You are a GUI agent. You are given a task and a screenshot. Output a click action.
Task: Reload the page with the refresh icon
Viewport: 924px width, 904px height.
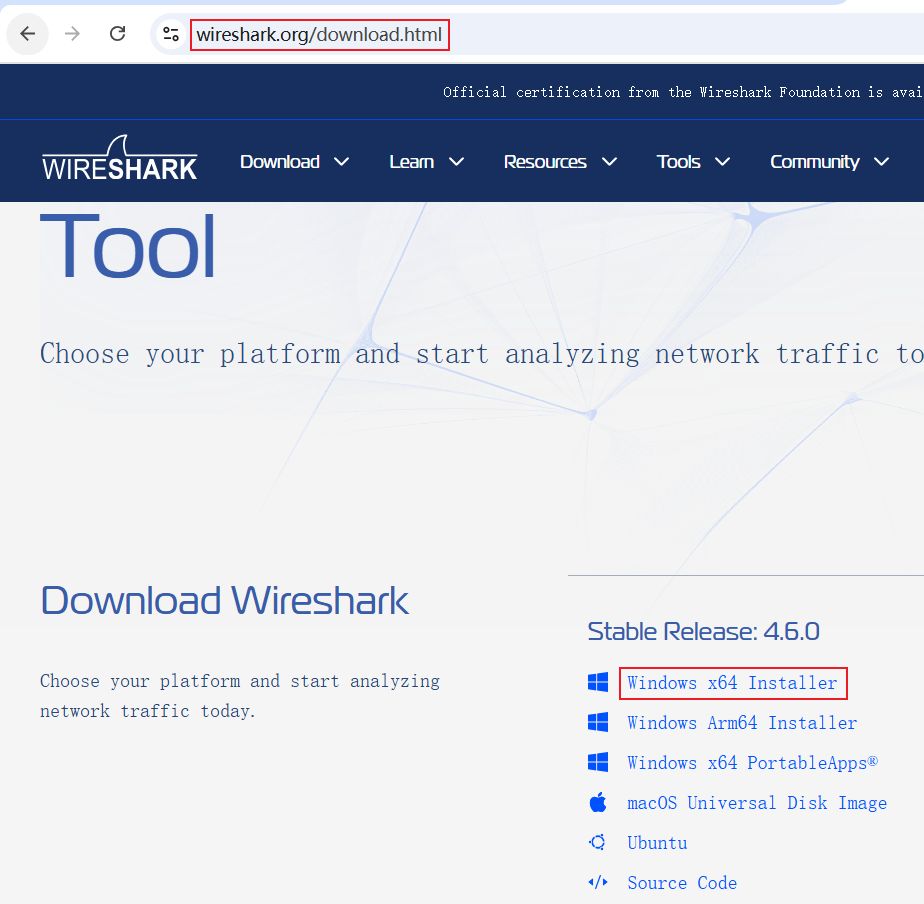point(117,34)
